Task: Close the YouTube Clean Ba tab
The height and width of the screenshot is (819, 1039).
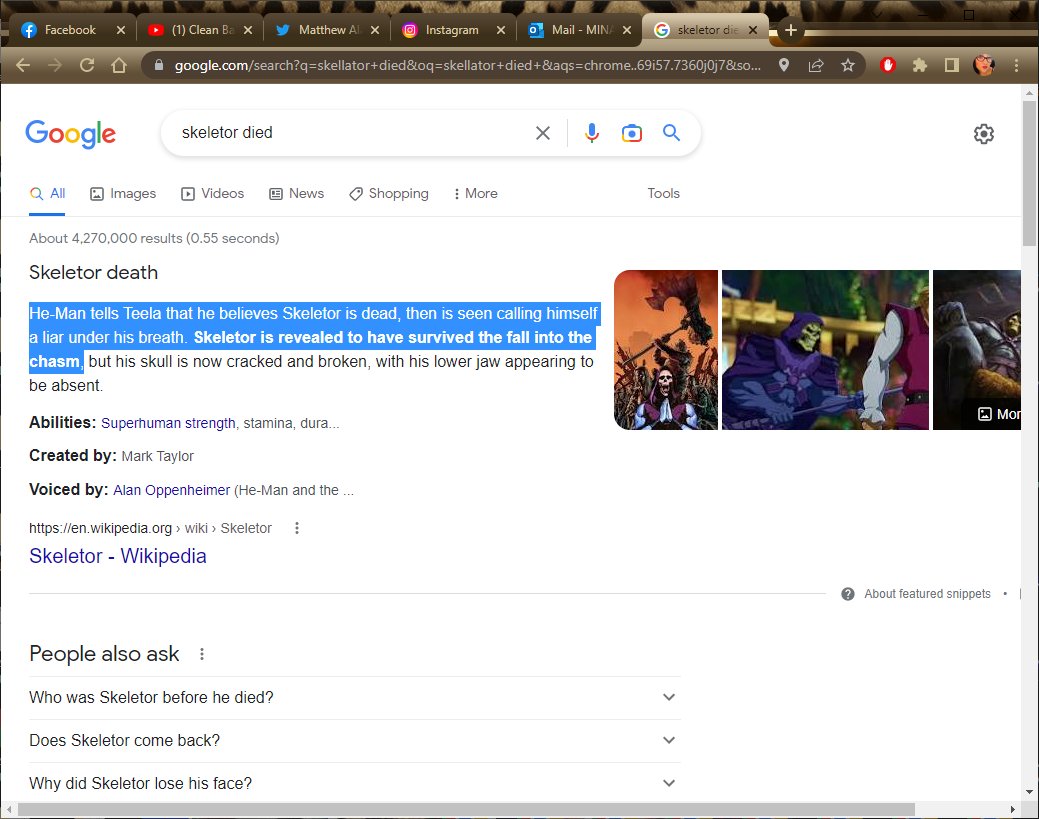Action: coord(248,30)
